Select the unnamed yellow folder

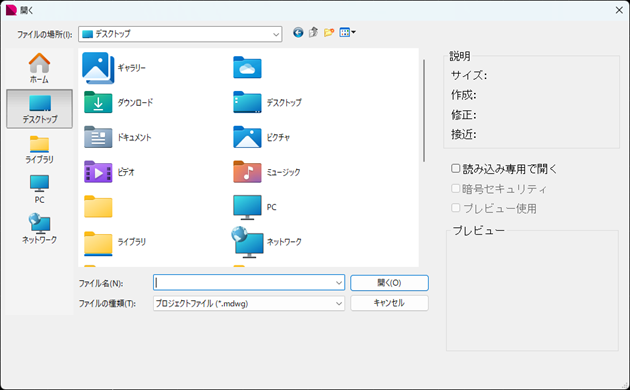pyautogui.click(x=98, y=207)
